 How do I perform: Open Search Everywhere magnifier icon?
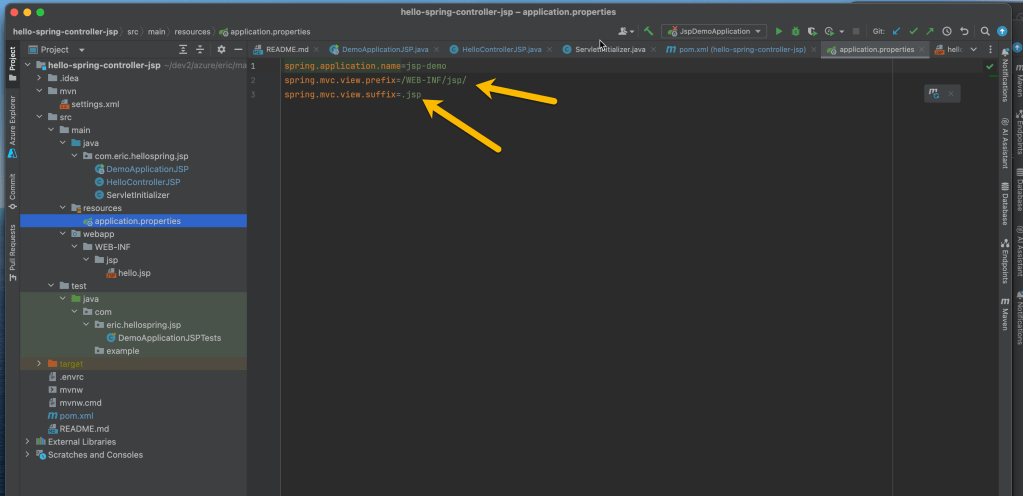(985, 32)
